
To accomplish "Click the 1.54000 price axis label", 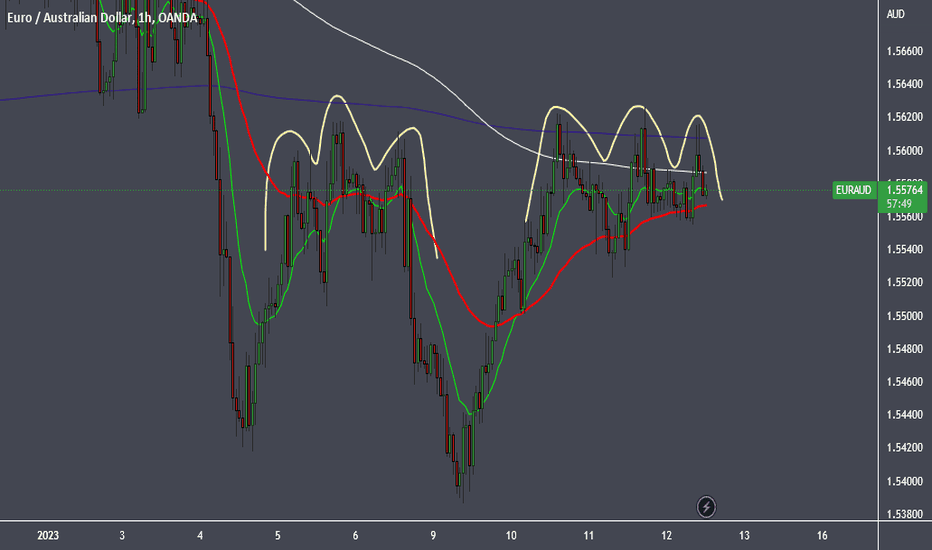I will pyautogui.click(x=905, y=481).
